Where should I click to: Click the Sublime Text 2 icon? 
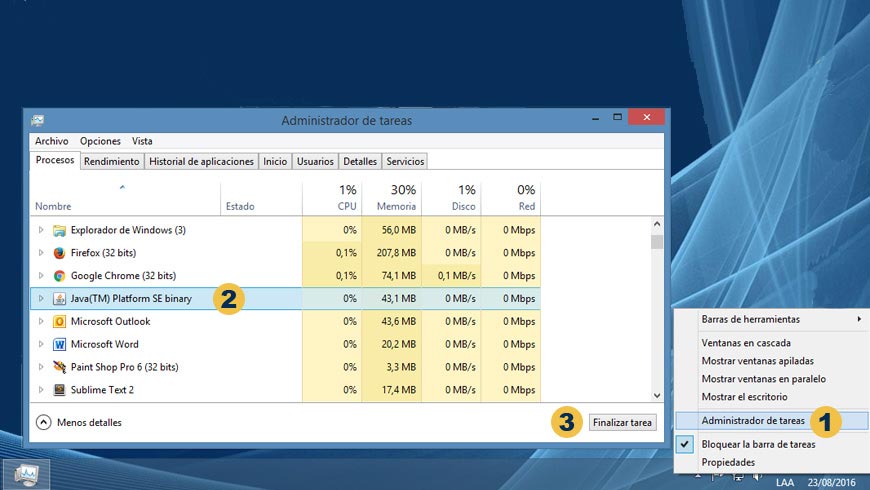point(59,390)
